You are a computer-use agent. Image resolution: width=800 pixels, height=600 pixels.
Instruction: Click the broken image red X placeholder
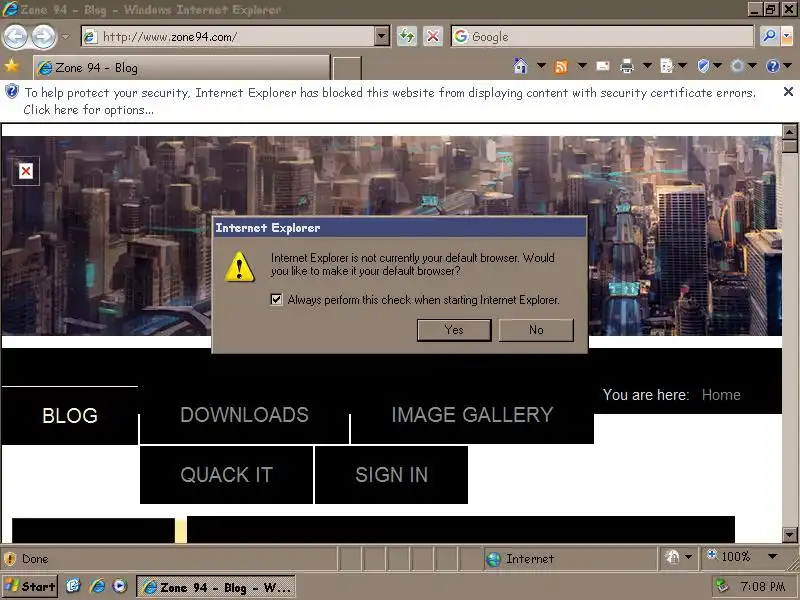tap(26, 171)
